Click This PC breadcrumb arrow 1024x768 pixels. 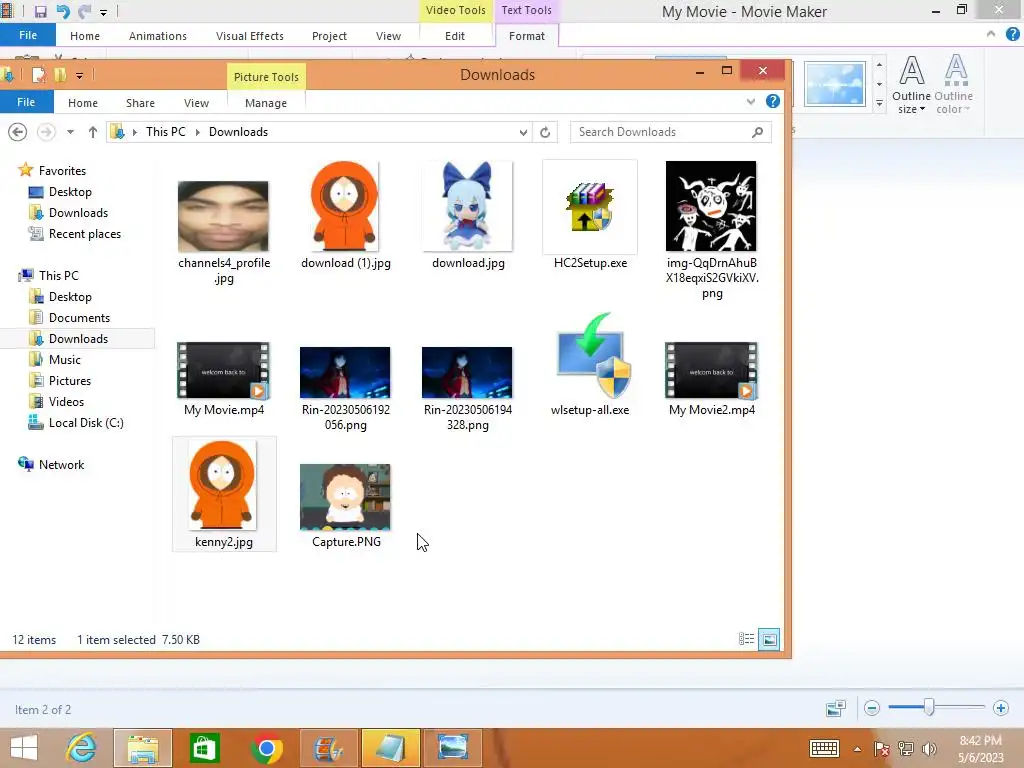click(x=197, y=132)
